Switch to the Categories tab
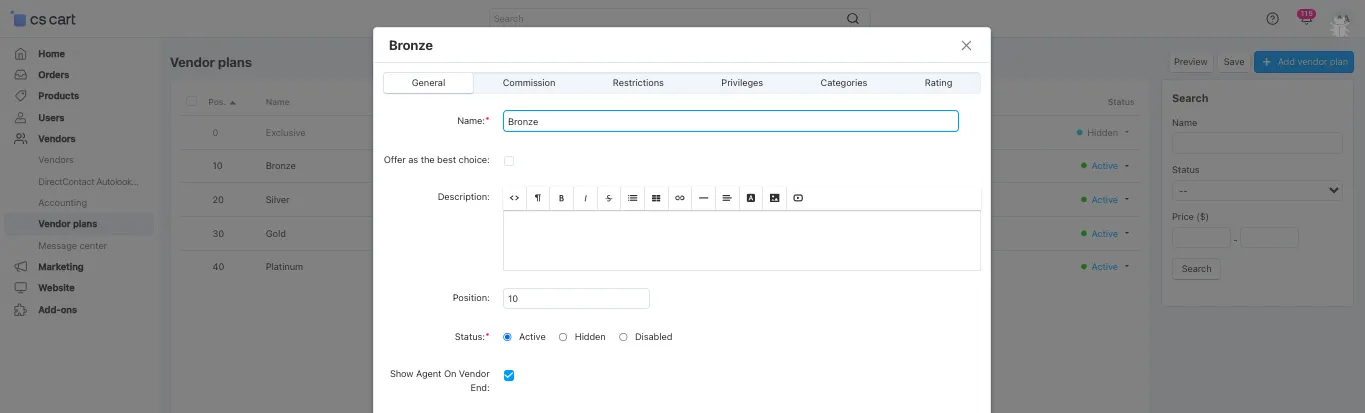1365x413 pixels. coord(844,83)
